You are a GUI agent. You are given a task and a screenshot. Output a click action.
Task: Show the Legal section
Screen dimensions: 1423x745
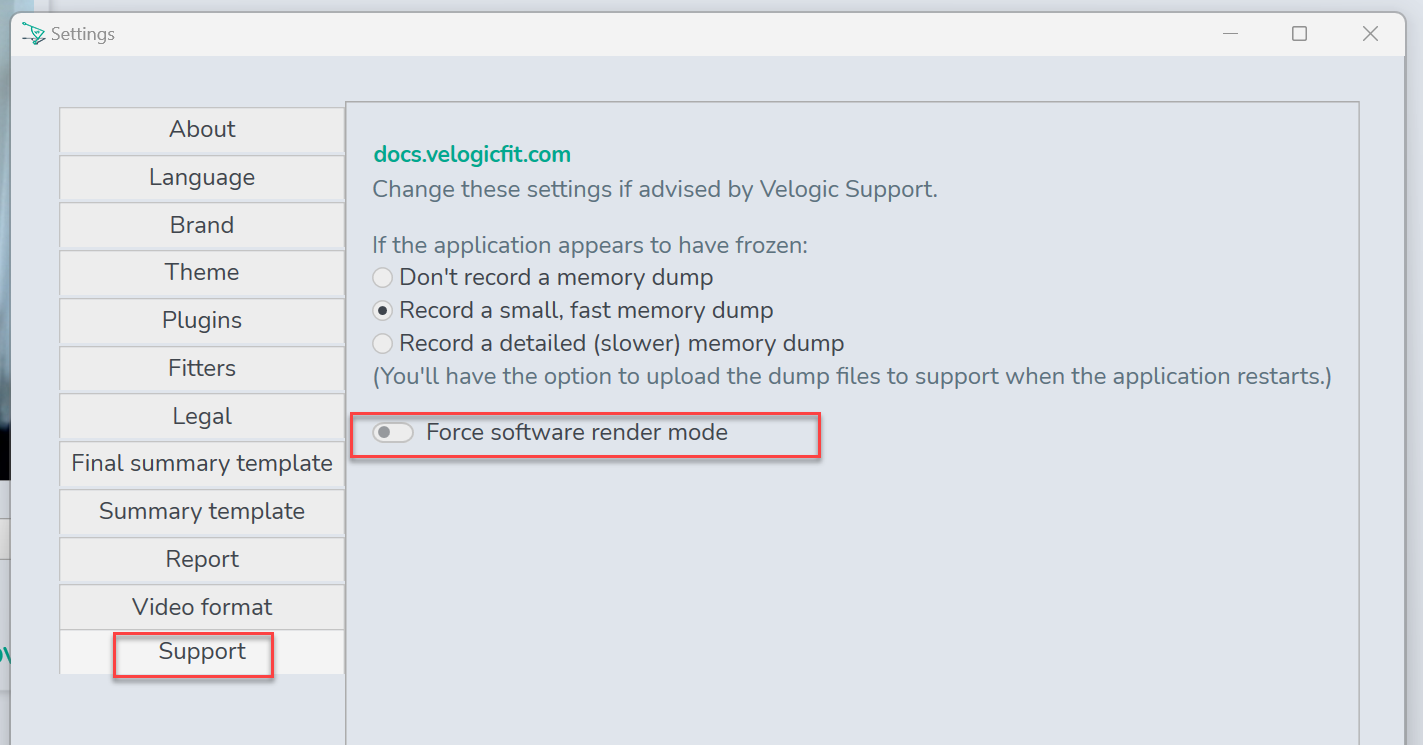click(x=202, y=416)
